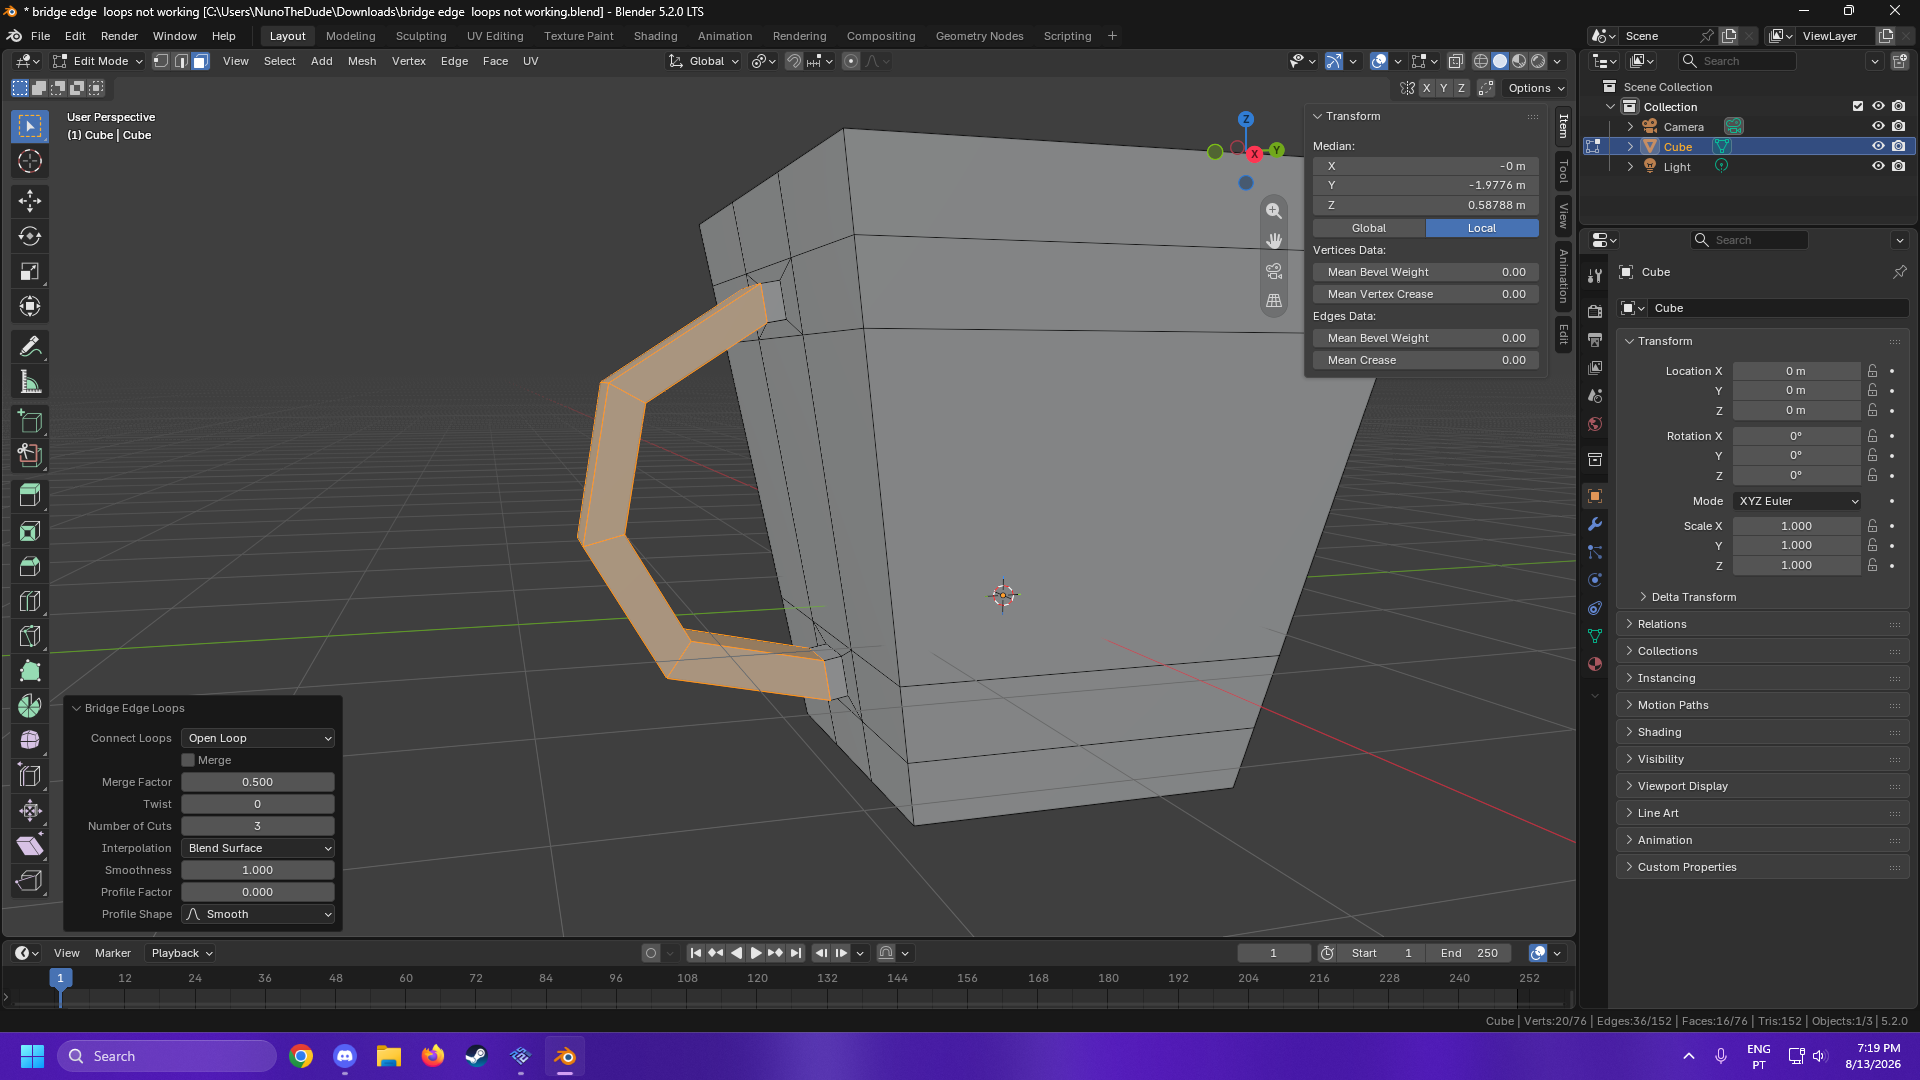Uncheck Collection exclude-from-view-layer checkbox
Image resolution: width=1920 pixels, height=1080 pixels.
pyautogui.click(x=1858, y=107)
